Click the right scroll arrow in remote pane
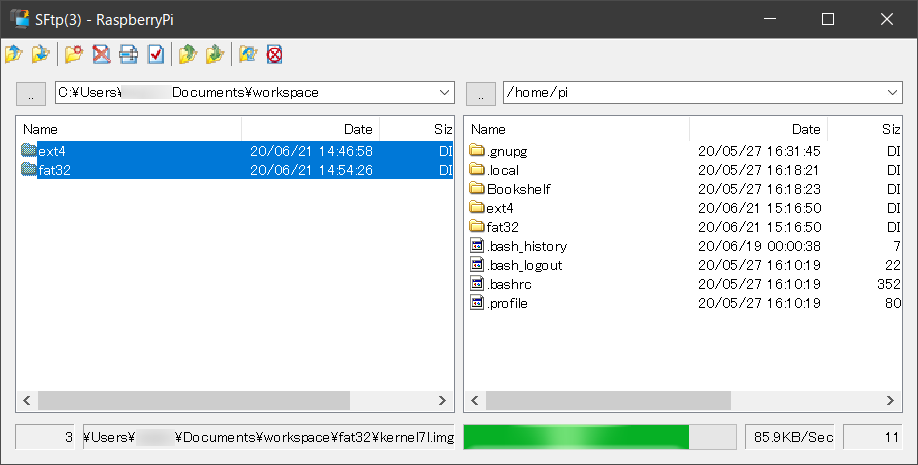The height and width of the screenshot is (465, 918). 890,401
